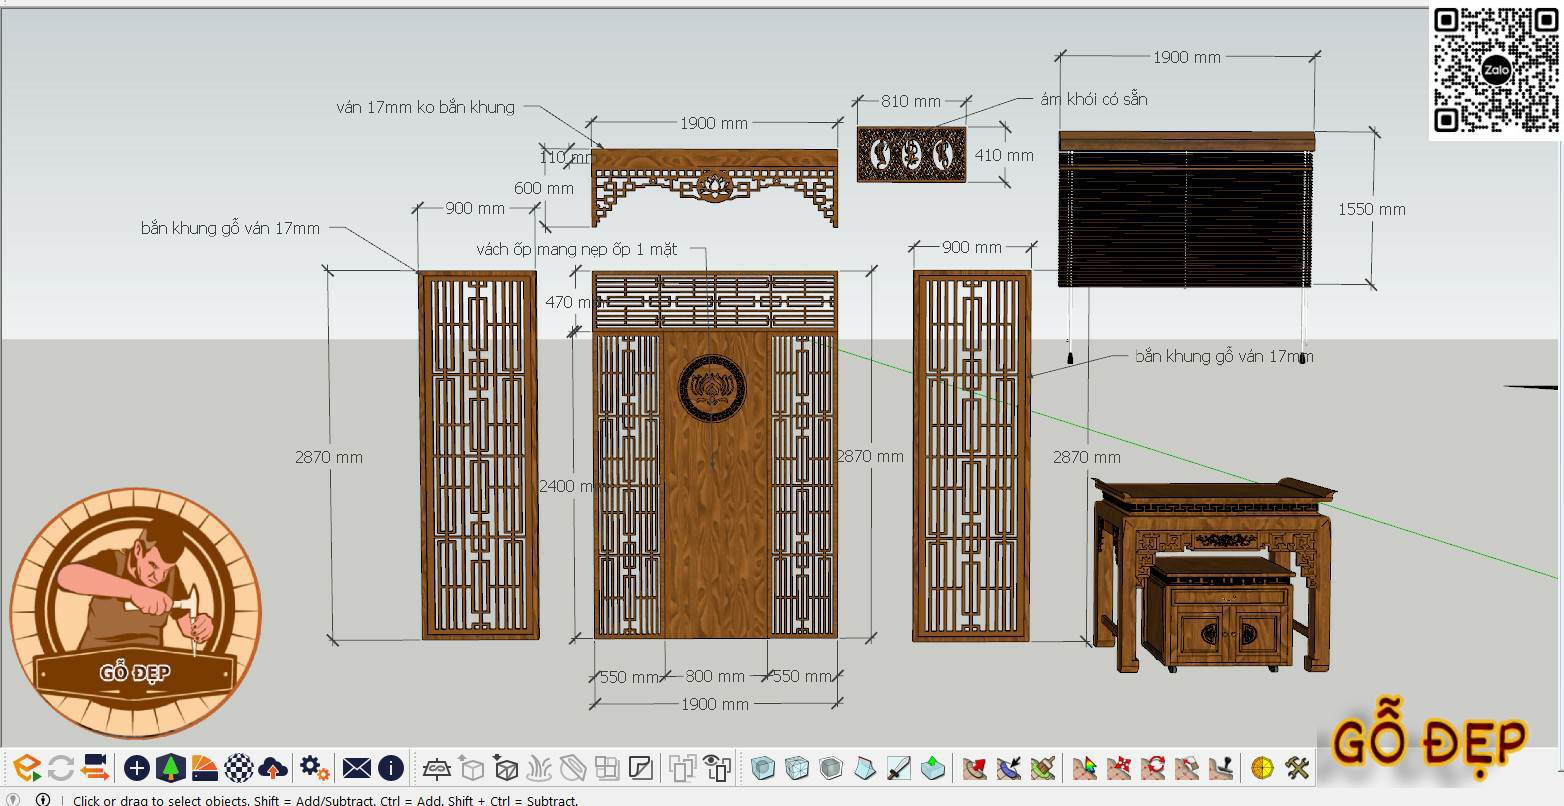Image resolution: width=1564 pixels, height=806 pixels.
Task: Click the cloud upload icon
Action: (273, 768)
